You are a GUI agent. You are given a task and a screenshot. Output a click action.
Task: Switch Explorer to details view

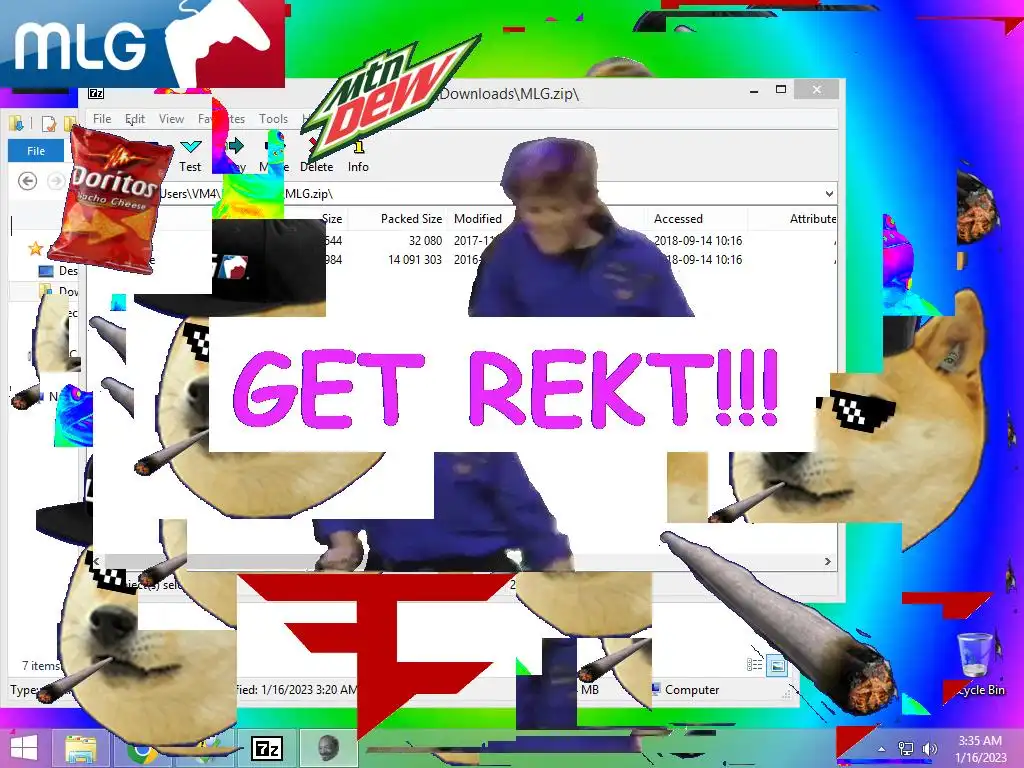pos(754,665)
